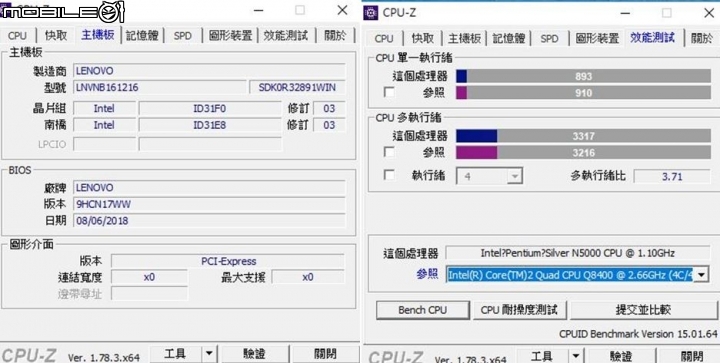Open the 記憶體 tab in right window

pyautogui.click(x=509, y=39)
